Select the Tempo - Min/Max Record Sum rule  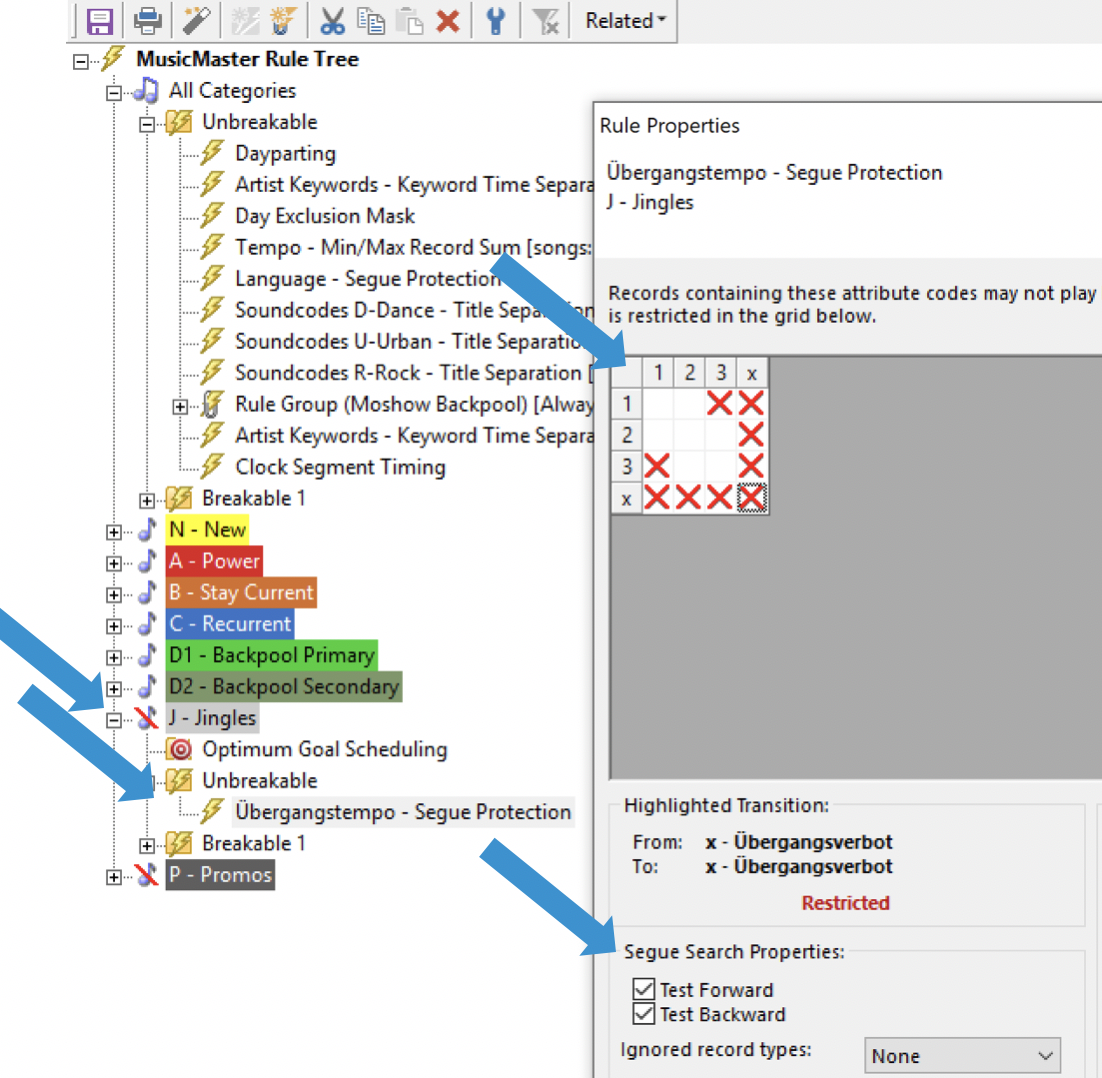point(414,247)
